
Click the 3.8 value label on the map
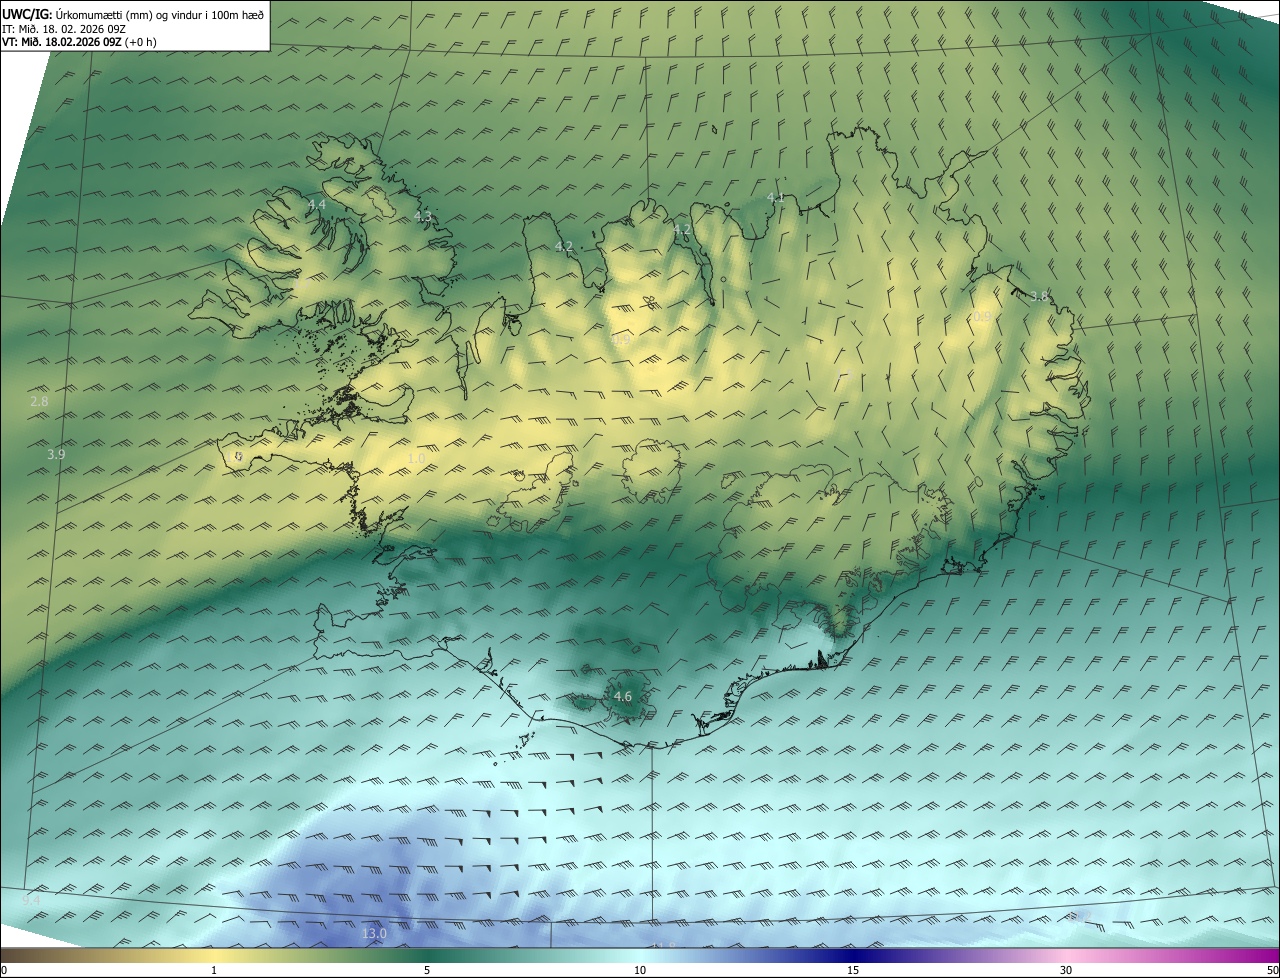point(1039,296)
